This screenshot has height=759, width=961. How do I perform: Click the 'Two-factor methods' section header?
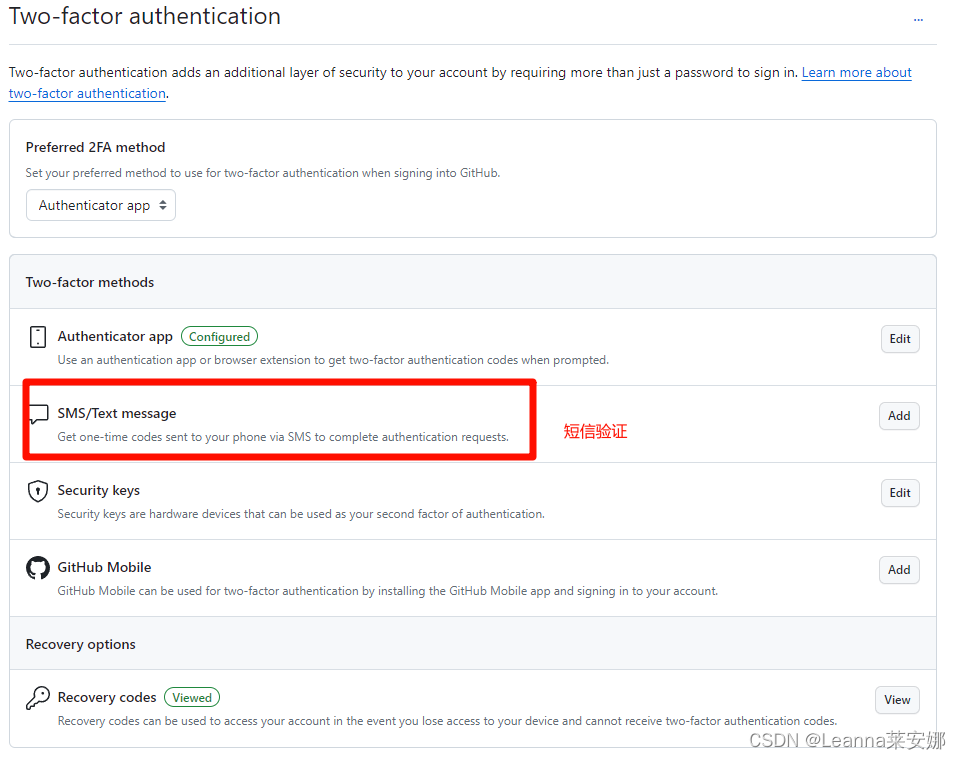(89, 282)
